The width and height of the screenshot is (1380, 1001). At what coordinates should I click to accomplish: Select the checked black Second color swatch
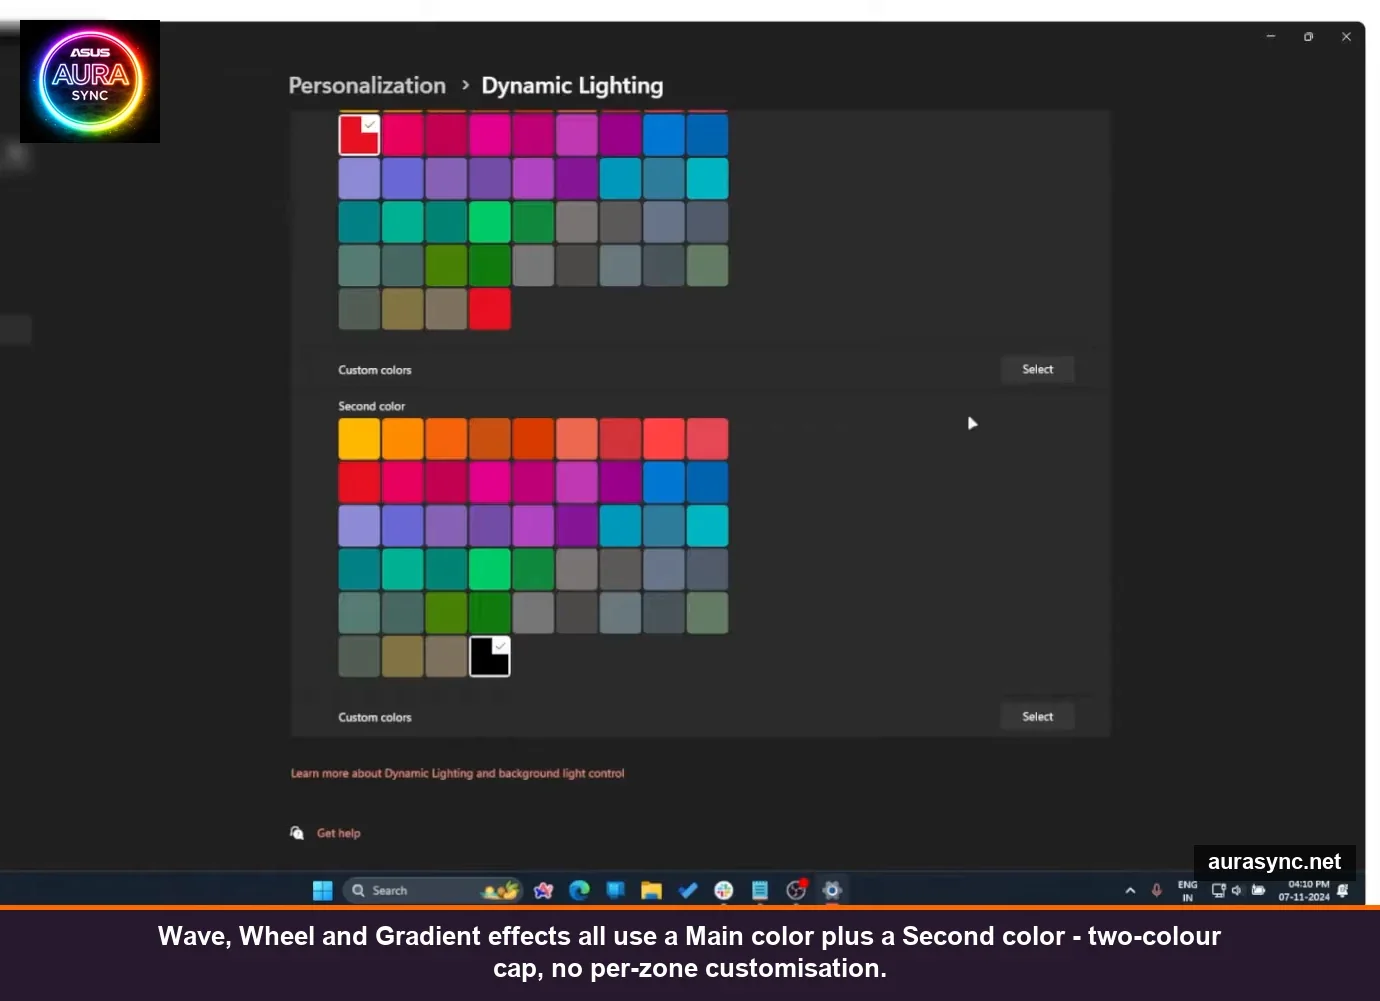click(490, 656)
